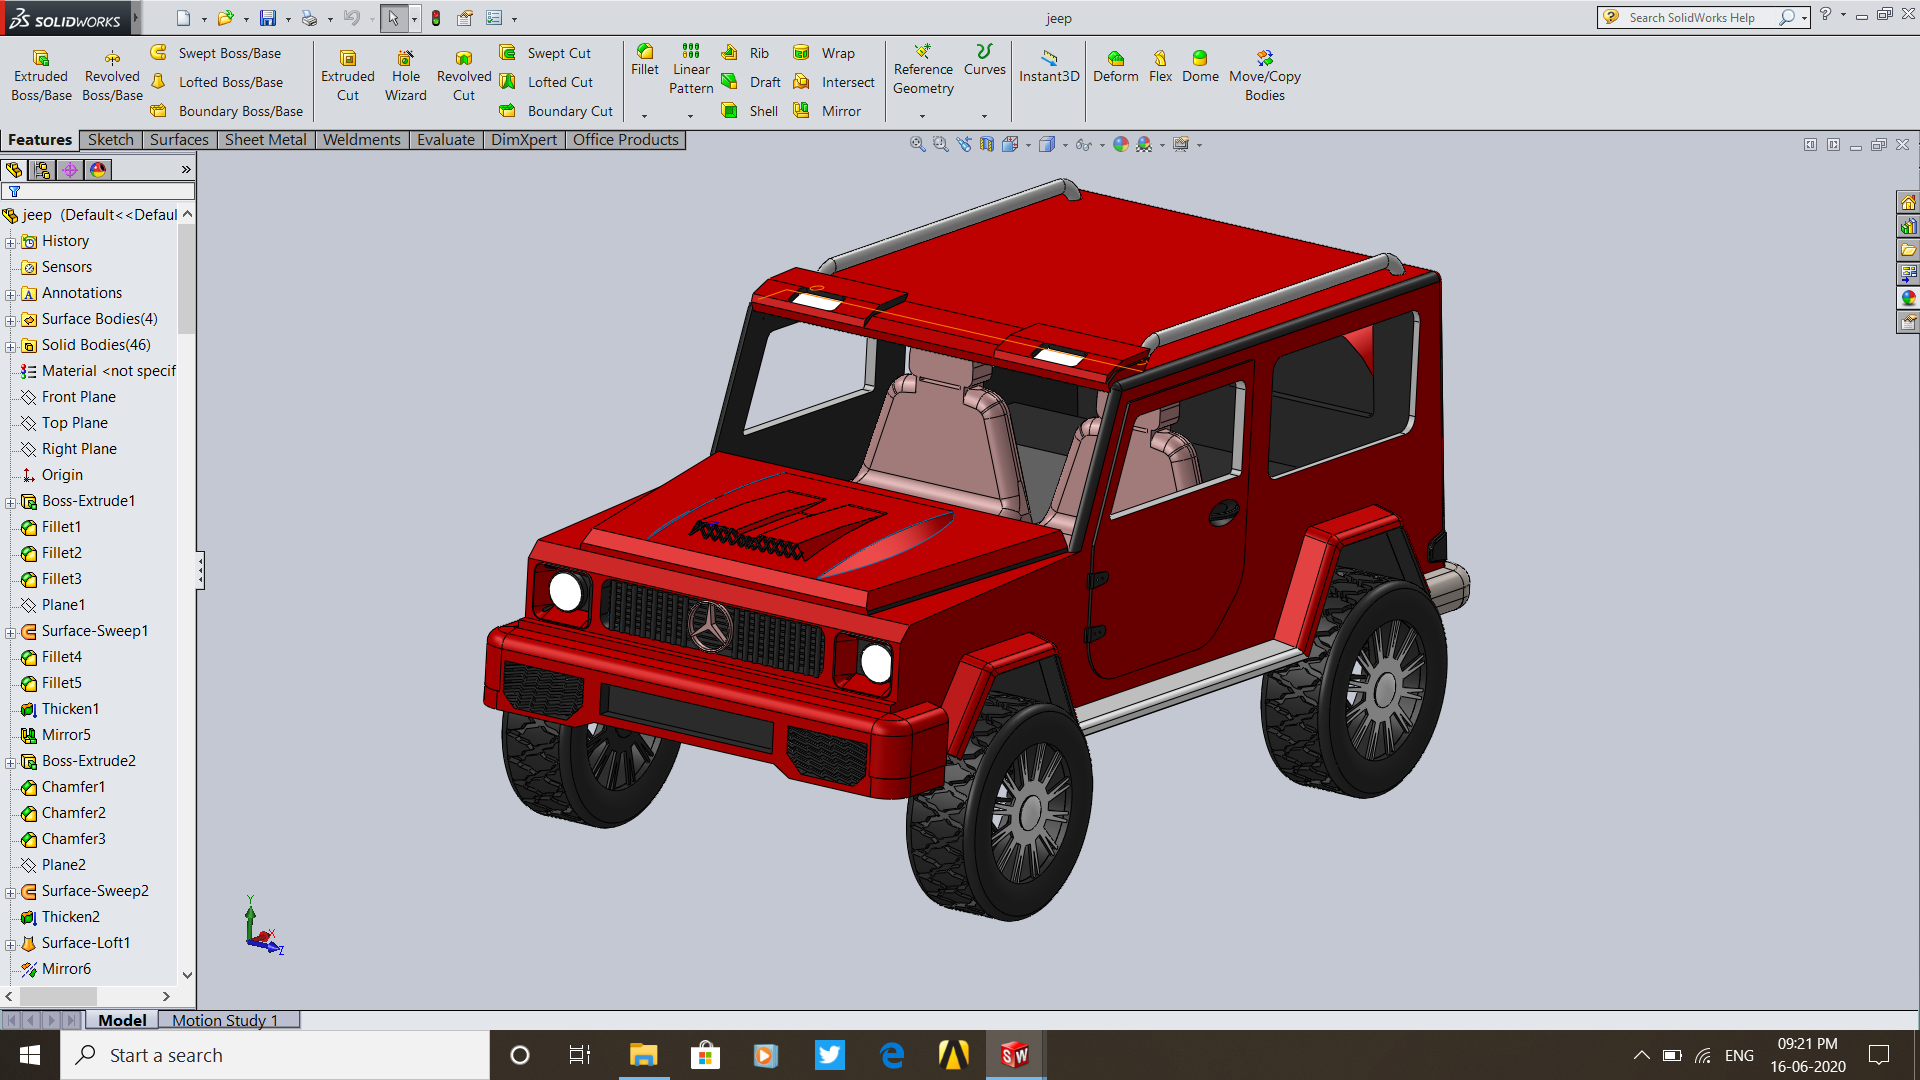Select Boundary Cut feature
The height and width of the screenshot is (1080, 1920).
[557, 111]
